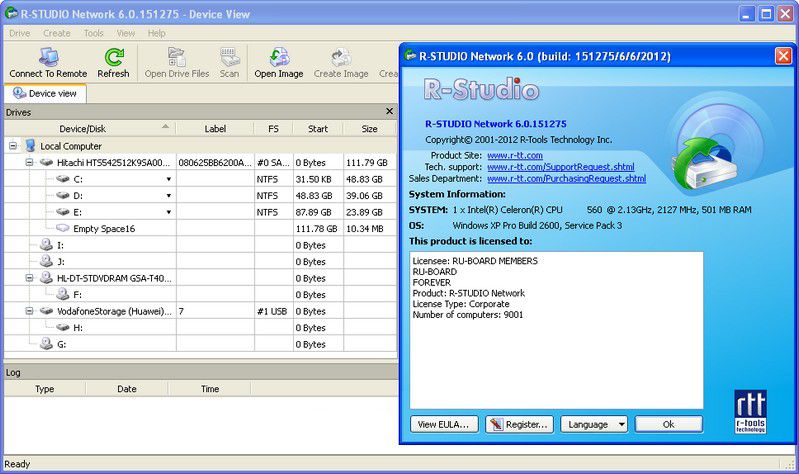Image resolution: width=799 pixels, height=474 pixels.
Task: Click the R-Studio icon in the main title bar
Action: tap(11, 14)
